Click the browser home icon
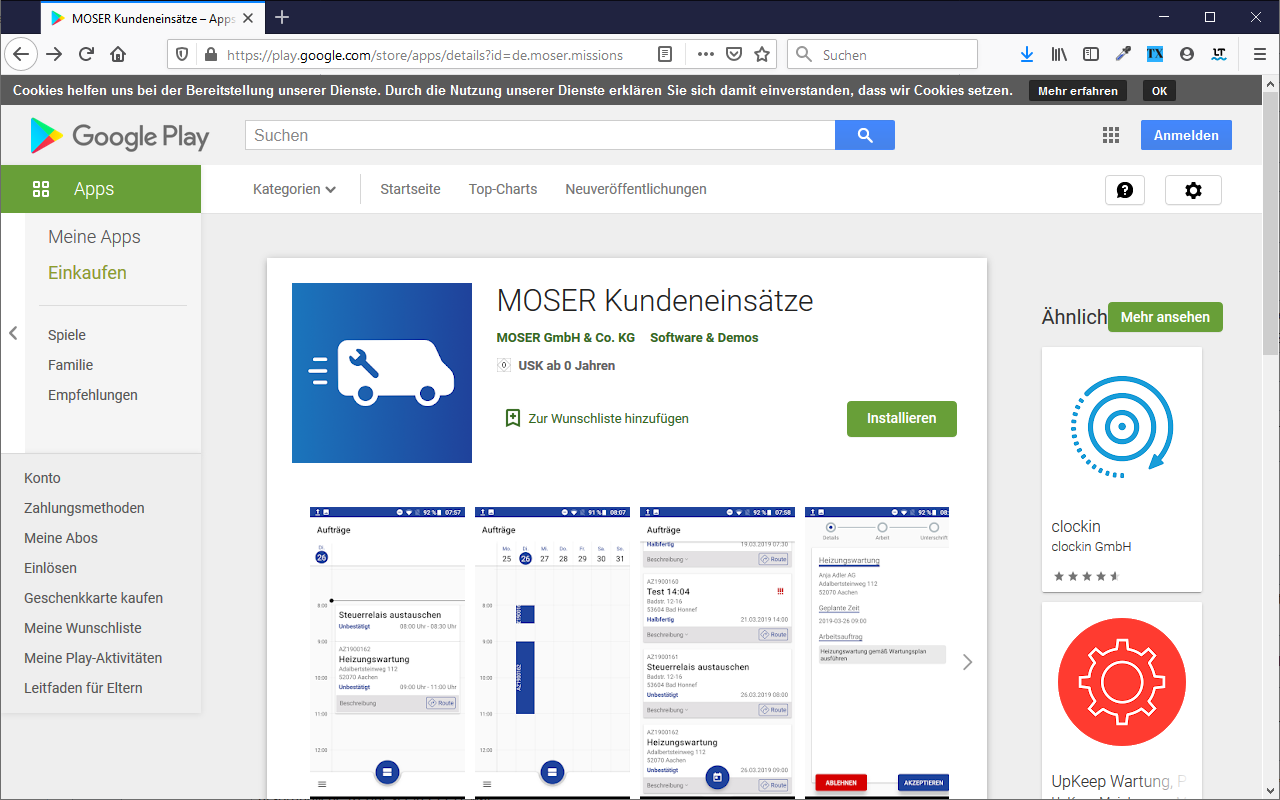1280x800 pixels. [118, 55]
